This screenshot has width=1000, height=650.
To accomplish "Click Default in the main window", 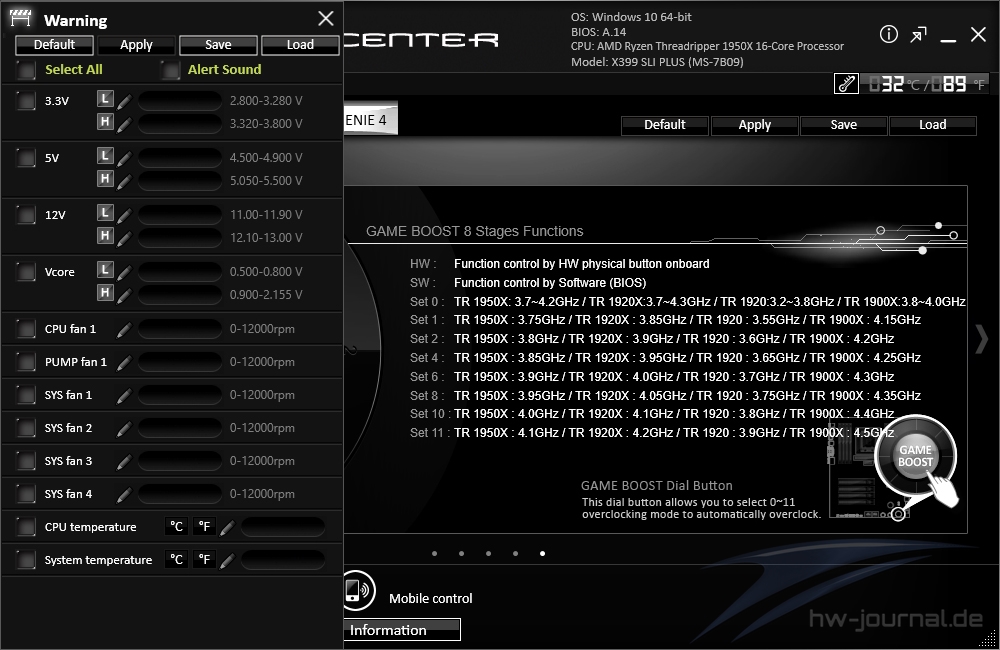I will click(665, 125).
